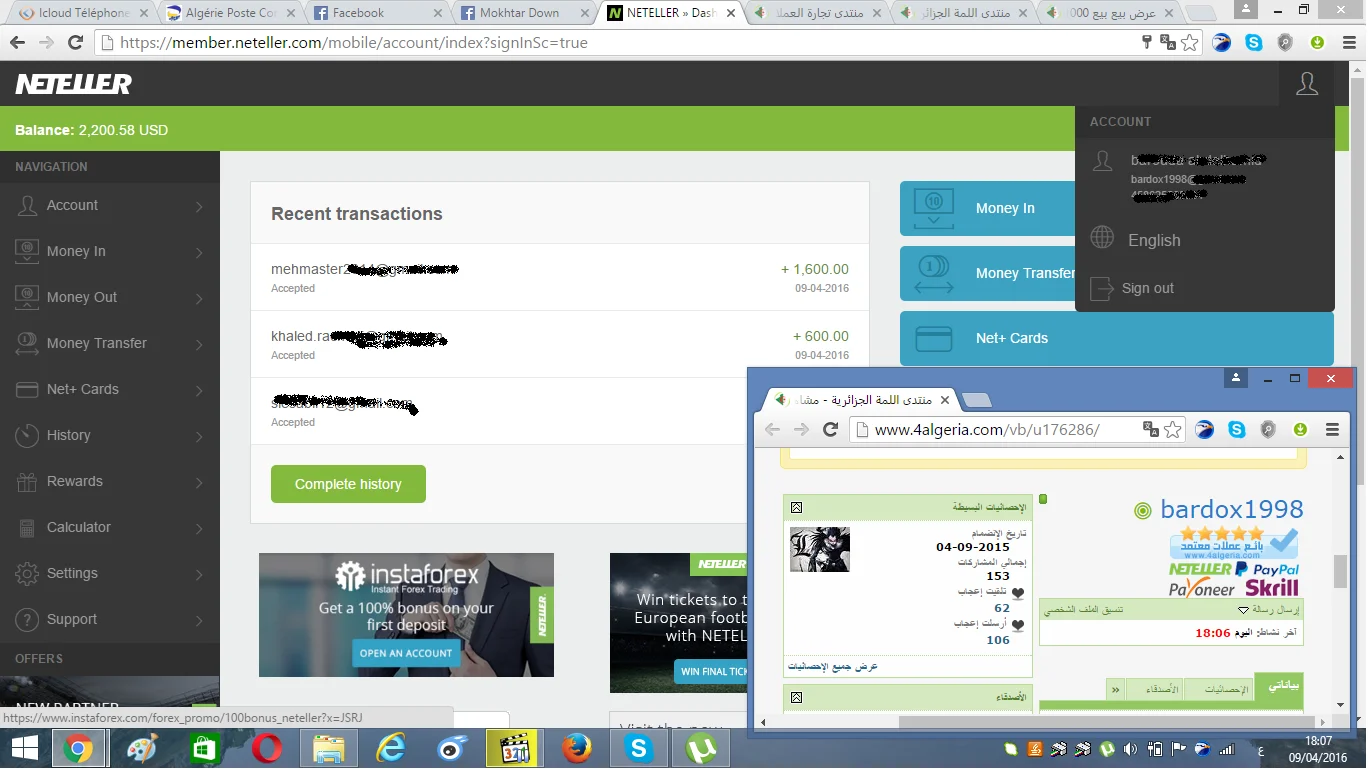Screen dimensions: 1368x769
Task: Click the Net+ Cards tile card icon
Action: click(x=933, y=339)
